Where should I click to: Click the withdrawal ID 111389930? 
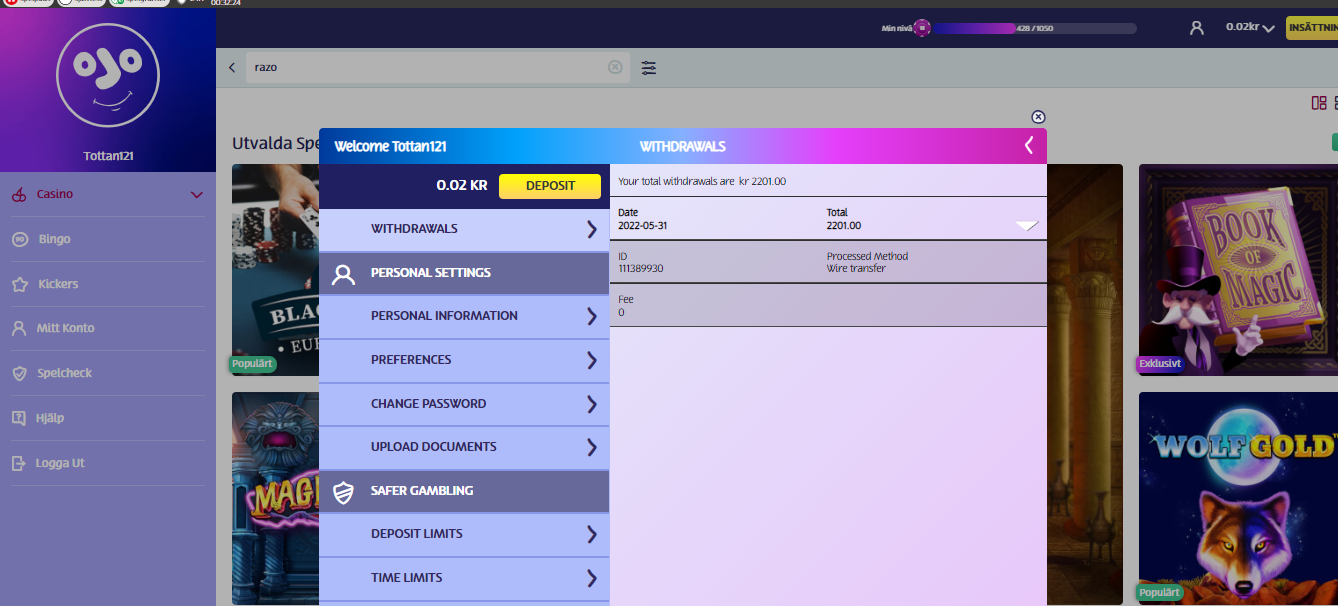[641, 269]
